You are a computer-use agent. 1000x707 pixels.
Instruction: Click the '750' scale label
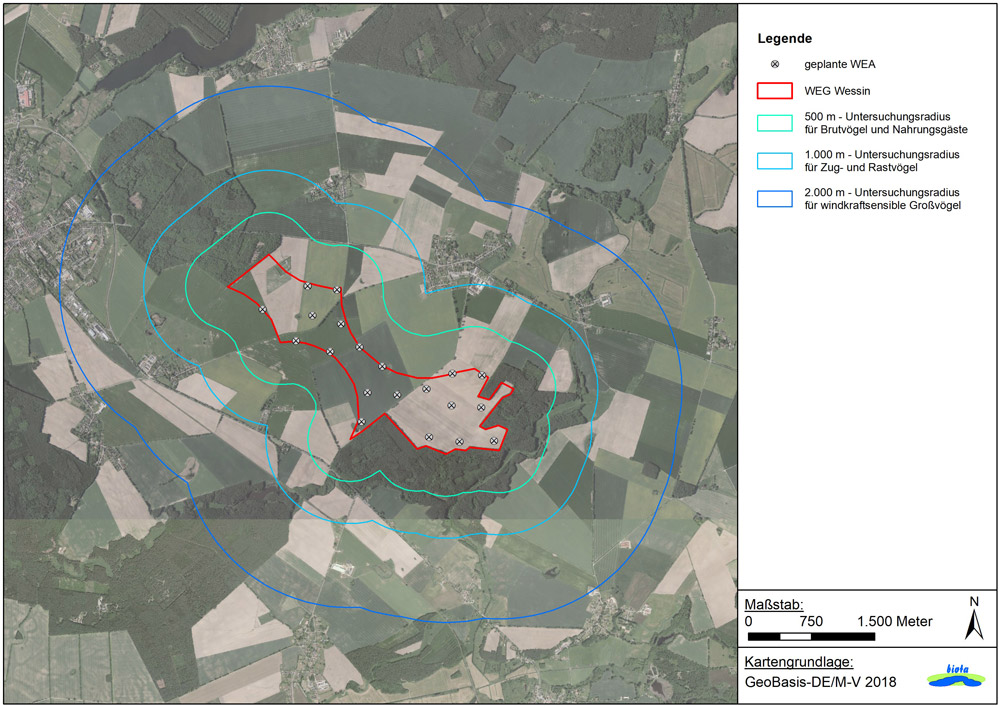811,622
